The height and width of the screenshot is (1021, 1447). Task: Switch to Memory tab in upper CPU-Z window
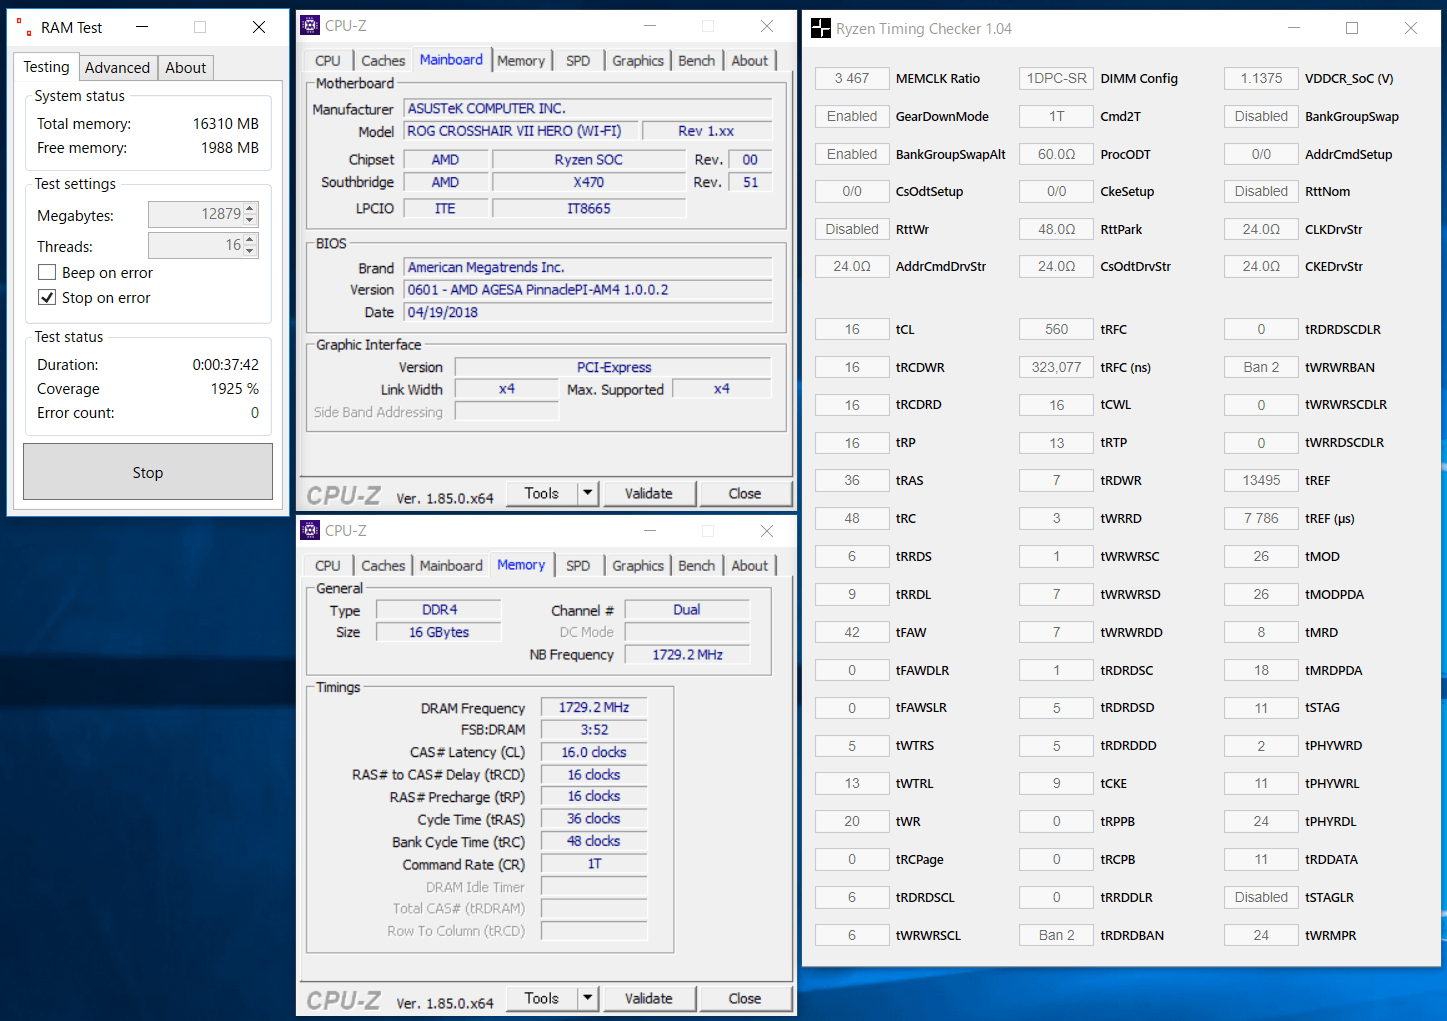coord(521,61)
